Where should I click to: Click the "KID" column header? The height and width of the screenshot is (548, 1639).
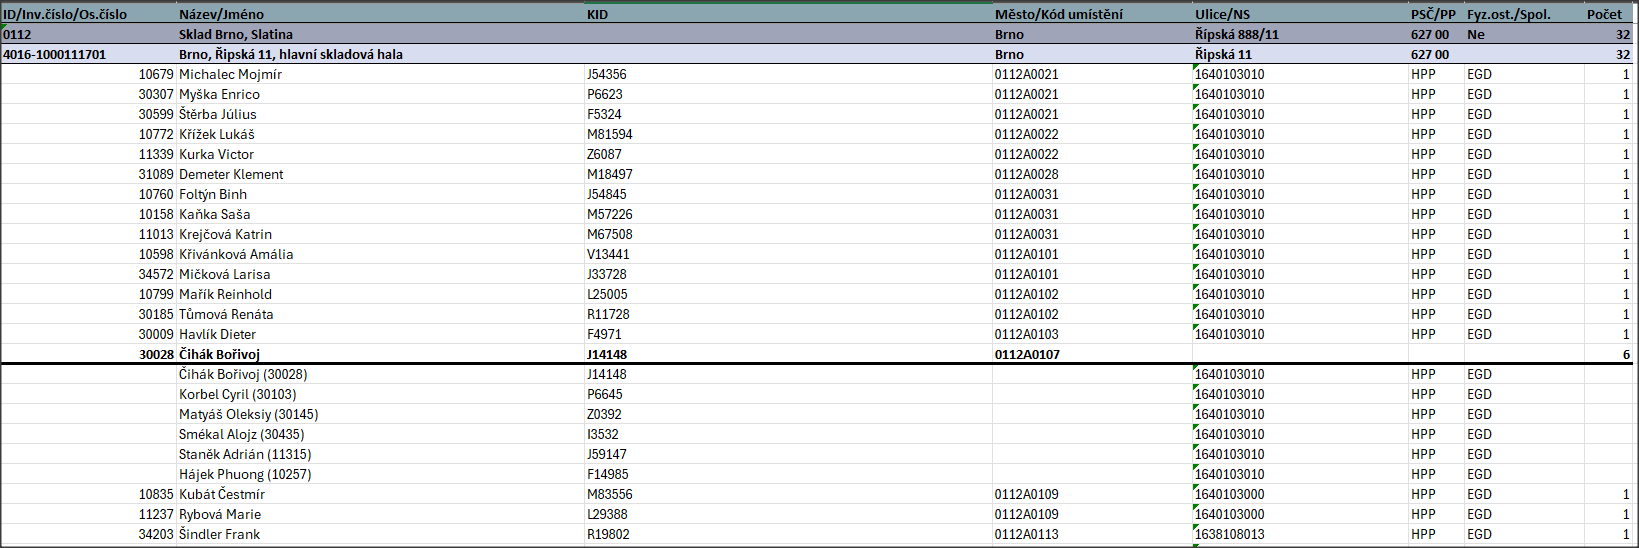(597, 14)
